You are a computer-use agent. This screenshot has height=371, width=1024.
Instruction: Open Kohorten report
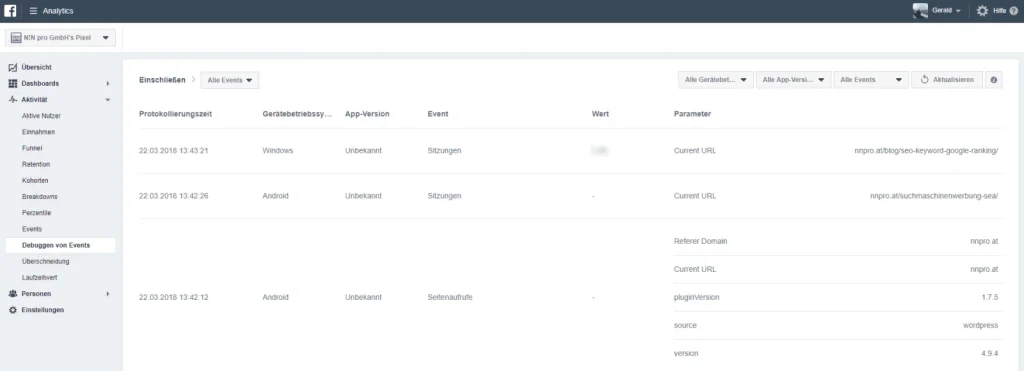point(35,180)
